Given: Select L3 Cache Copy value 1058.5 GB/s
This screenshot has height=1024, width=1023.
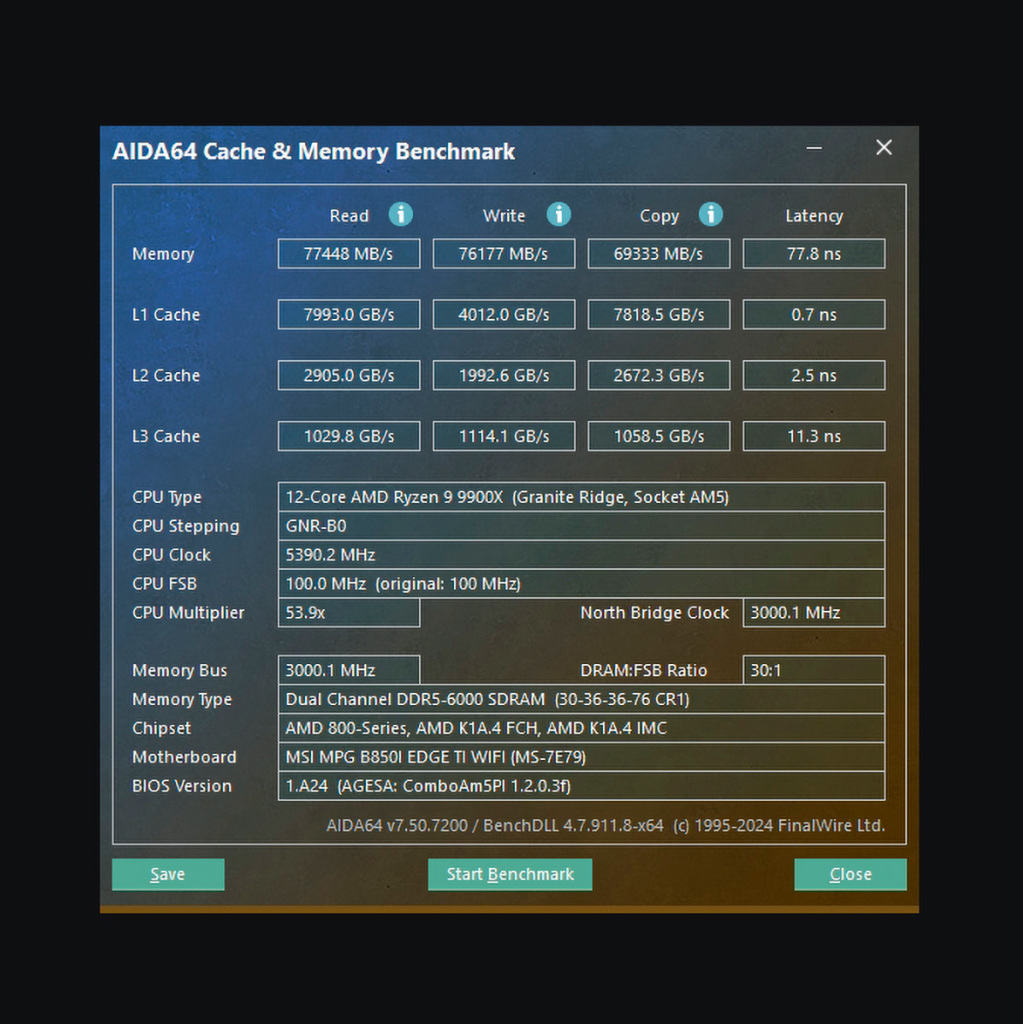Looking at the screenshot, I should [x=658, y=436].
